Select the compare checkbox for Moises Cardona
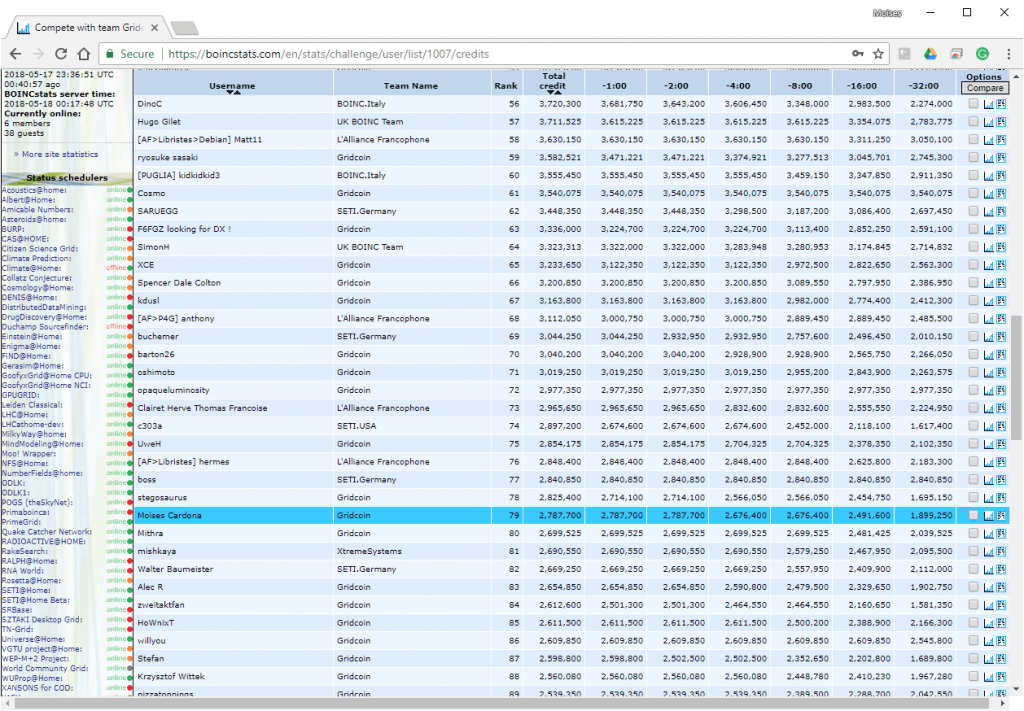This screenshot has height=711, width=1024. tap(973, 515)
